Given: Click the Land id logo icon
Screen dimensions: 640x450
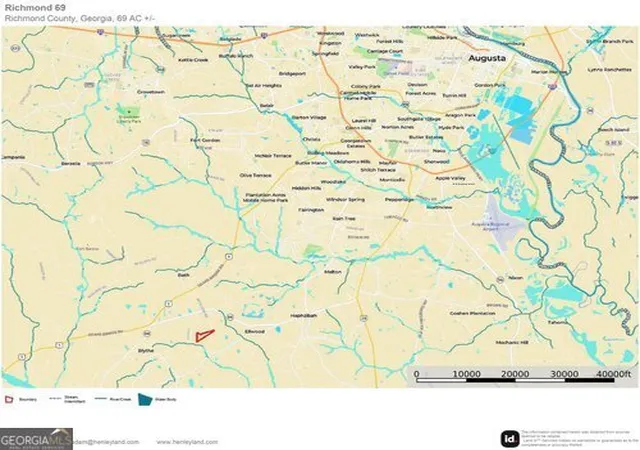Looking at the screenshot, I should [x=510, y=439].
